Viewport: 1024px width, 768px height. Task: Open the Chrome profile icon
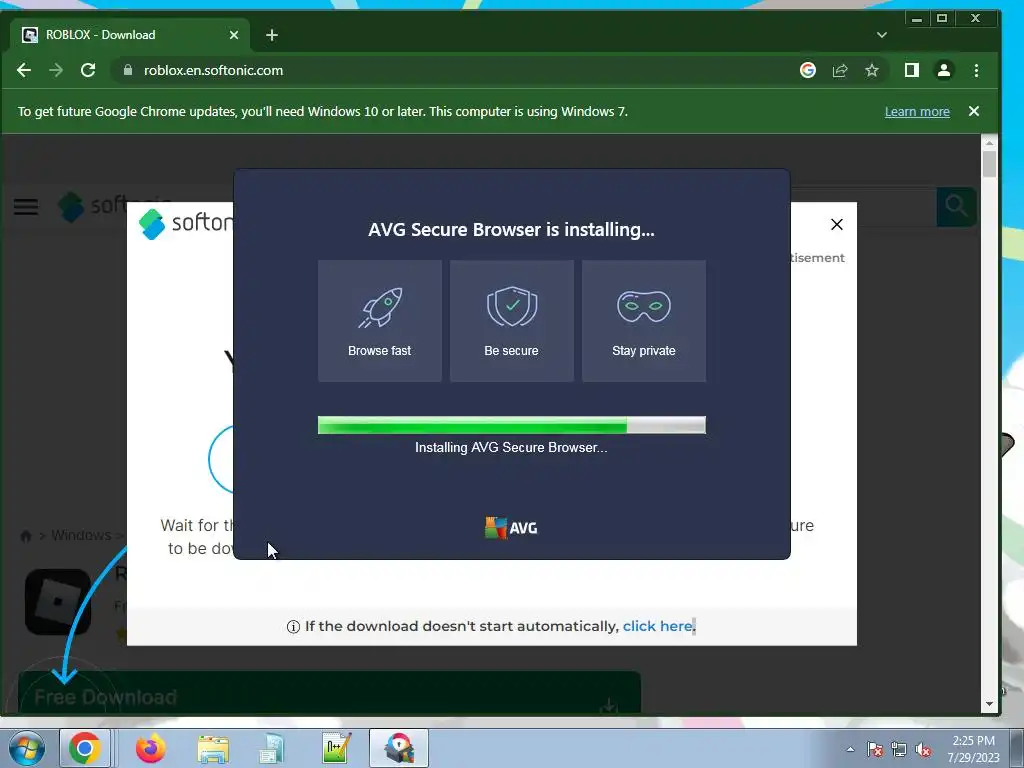(944, 71)
